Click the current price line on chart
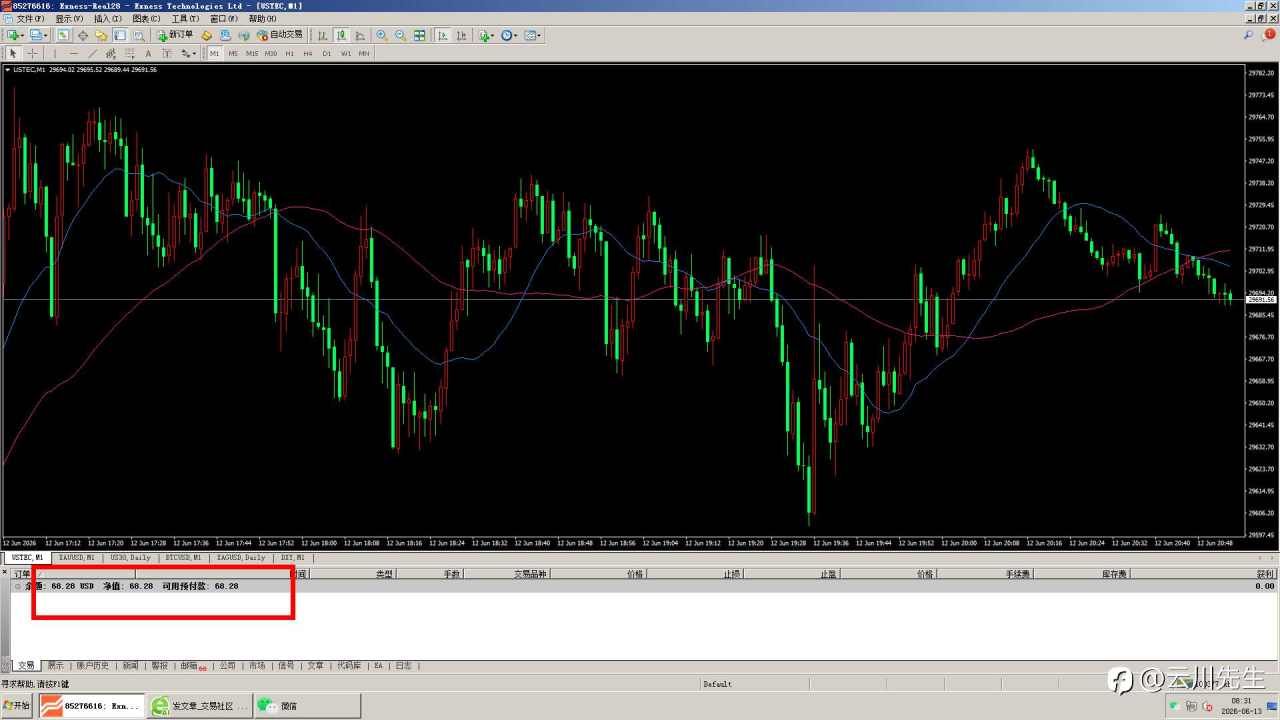 point(622,299)
